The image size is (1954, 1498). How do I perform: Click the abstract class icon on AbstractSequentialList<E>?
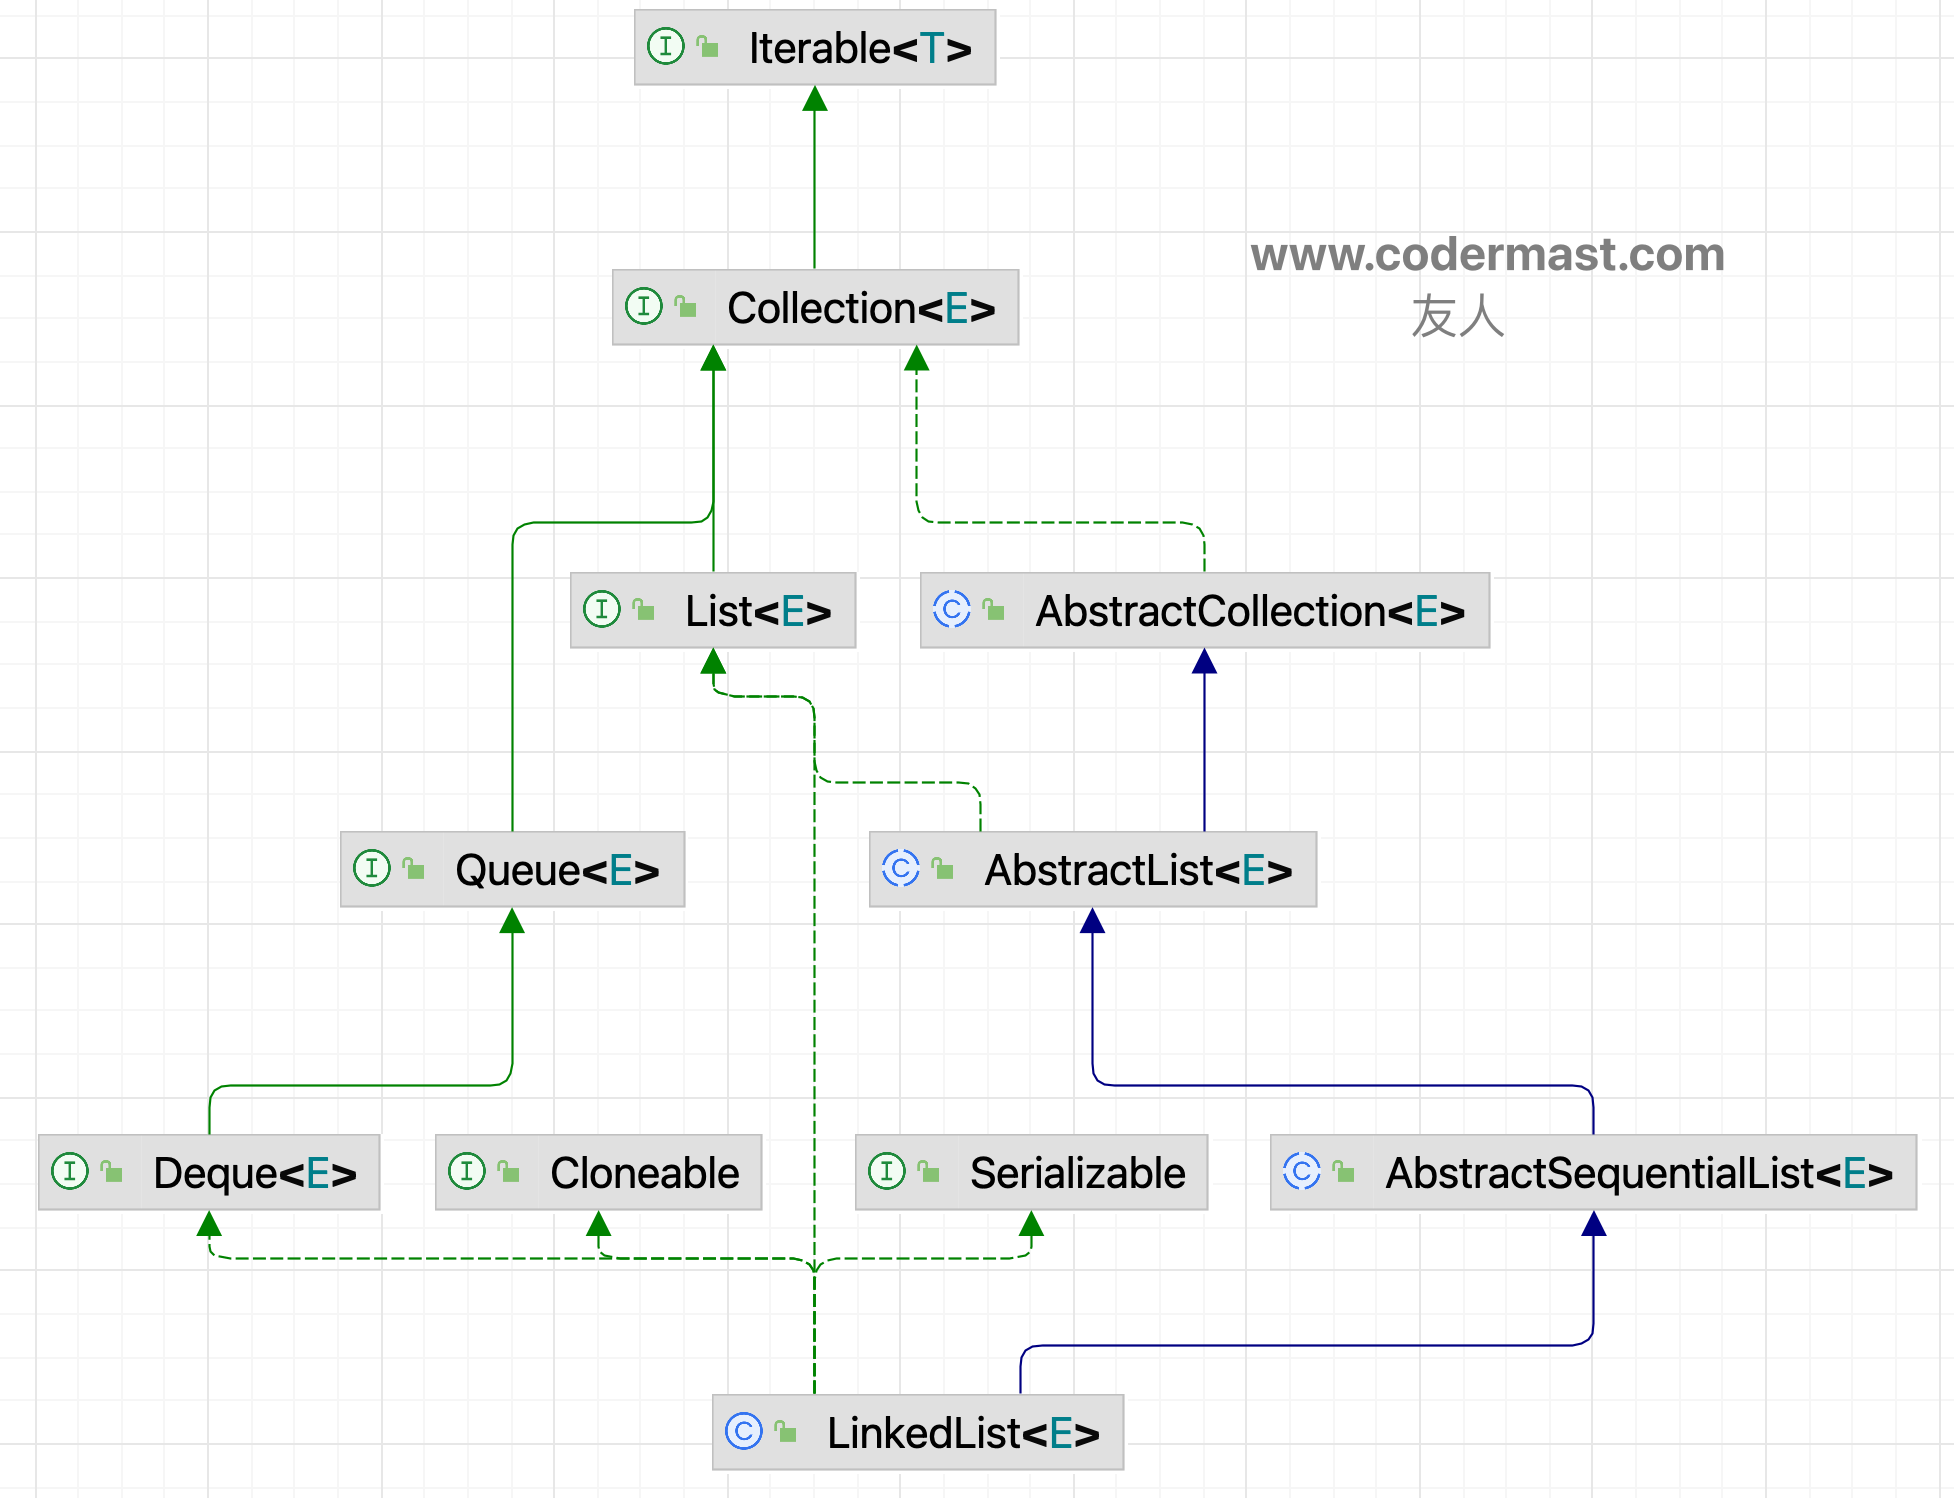click(x=1301, y=1171)
